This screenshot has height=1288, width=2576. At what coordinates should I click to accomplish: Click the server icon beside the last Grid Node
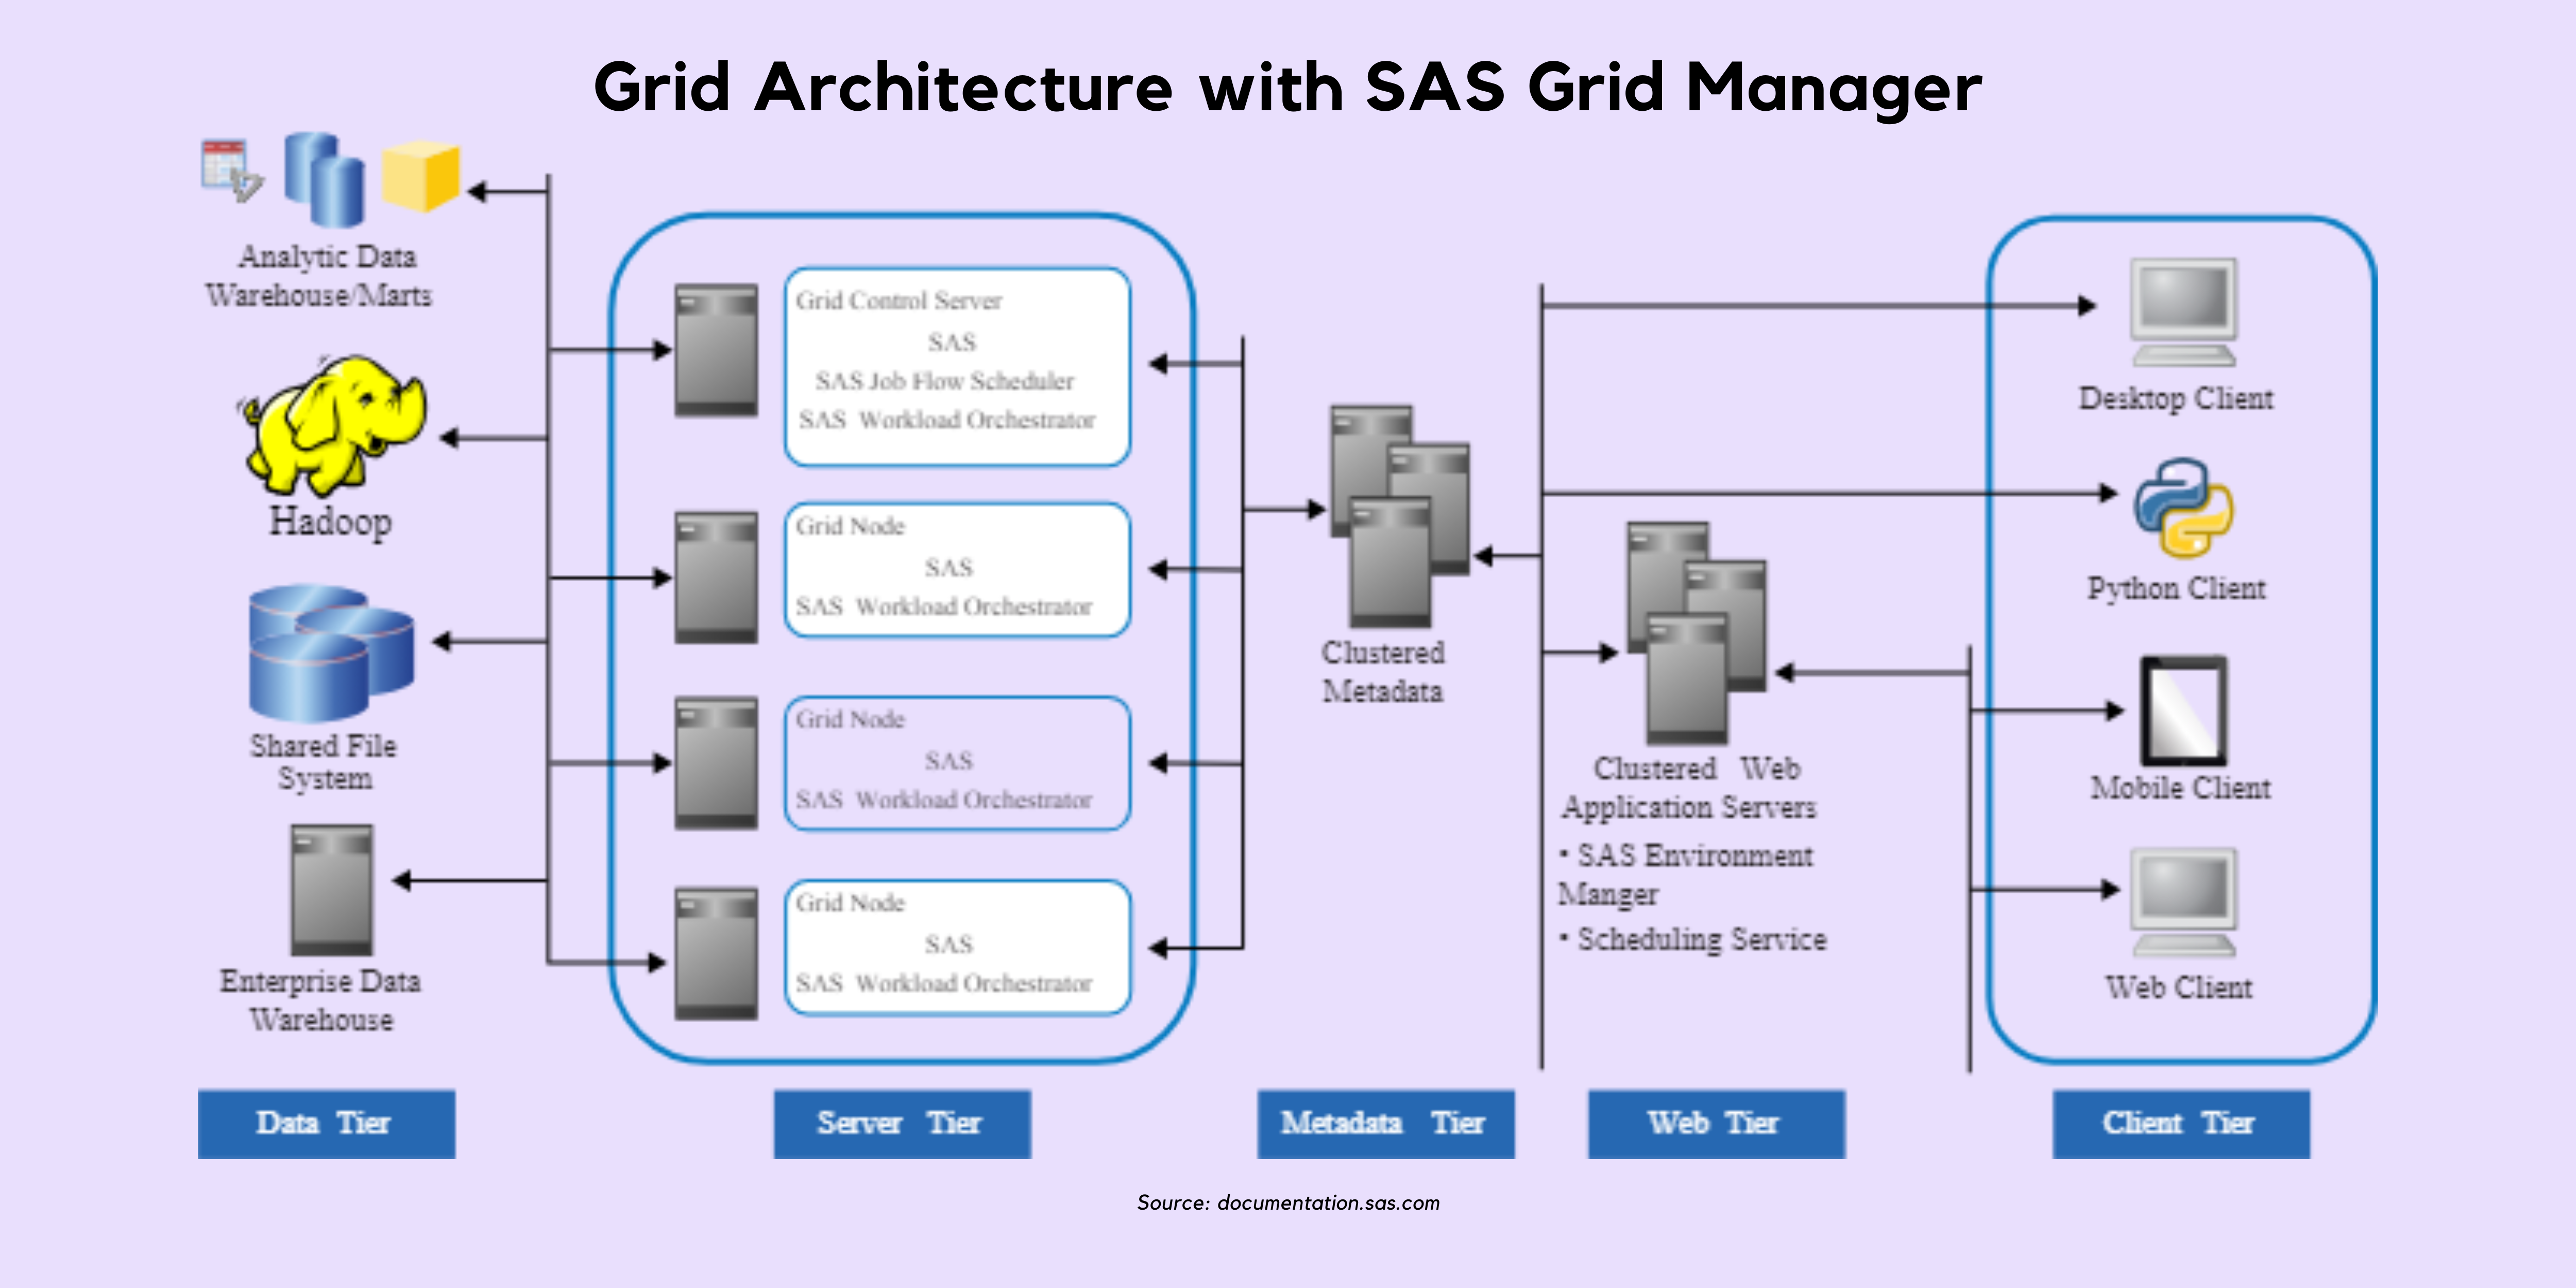click(x=716, y=953)
